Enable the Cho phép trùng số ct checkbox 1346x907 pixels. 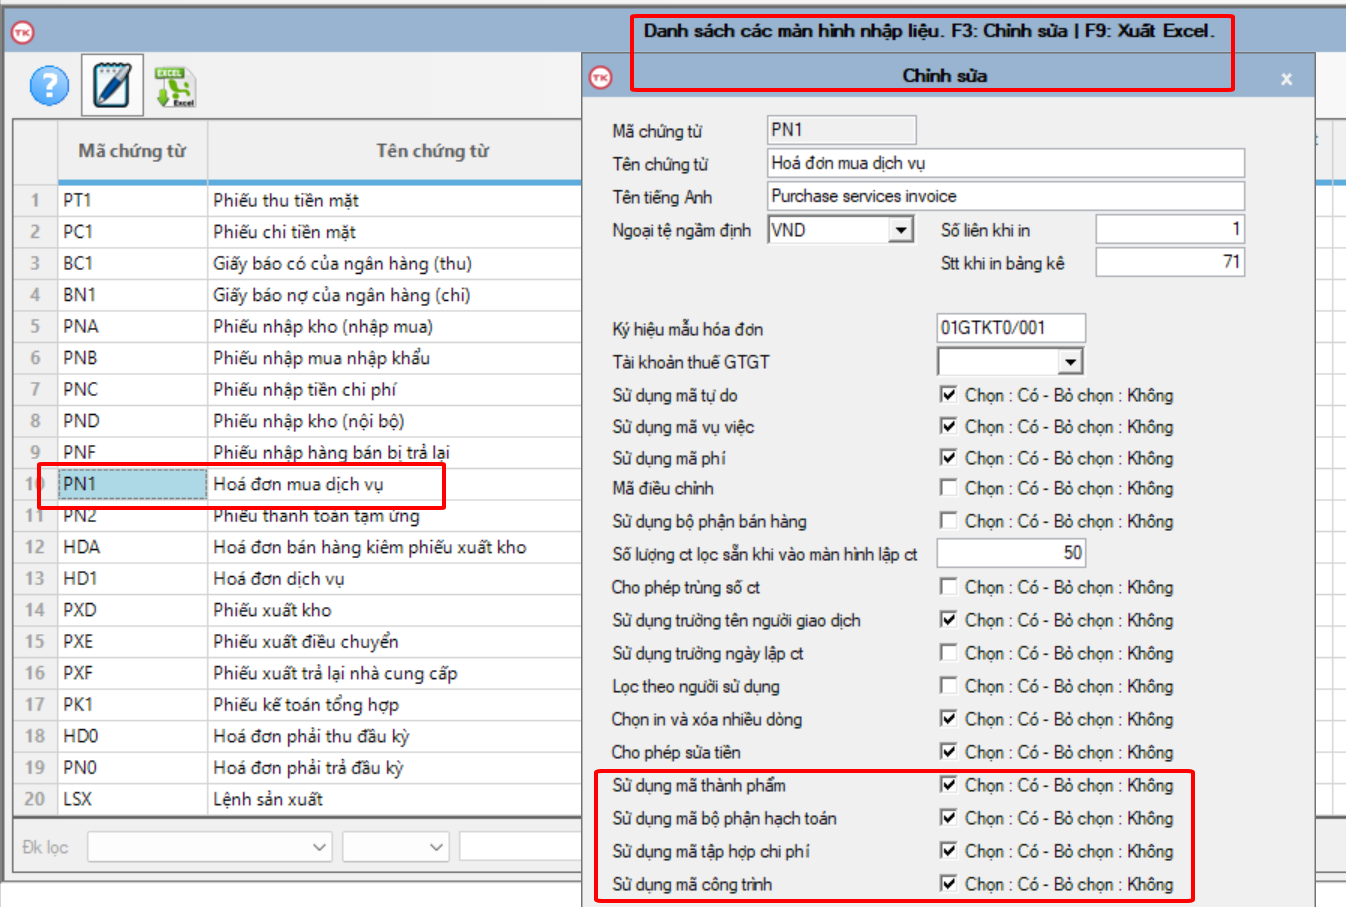pyautogui.click(x=948, y=587)
